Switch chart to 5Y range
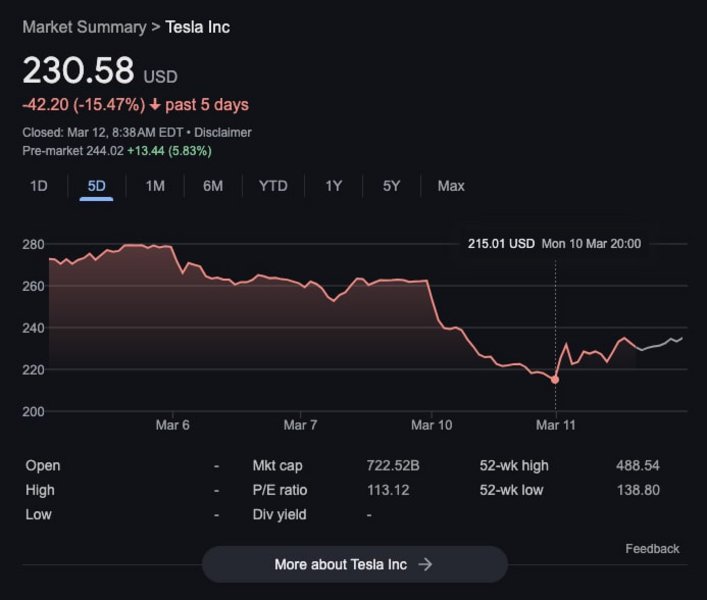Image resolution: width=707 pixels, height=600 pixels. tap(392, 186)
